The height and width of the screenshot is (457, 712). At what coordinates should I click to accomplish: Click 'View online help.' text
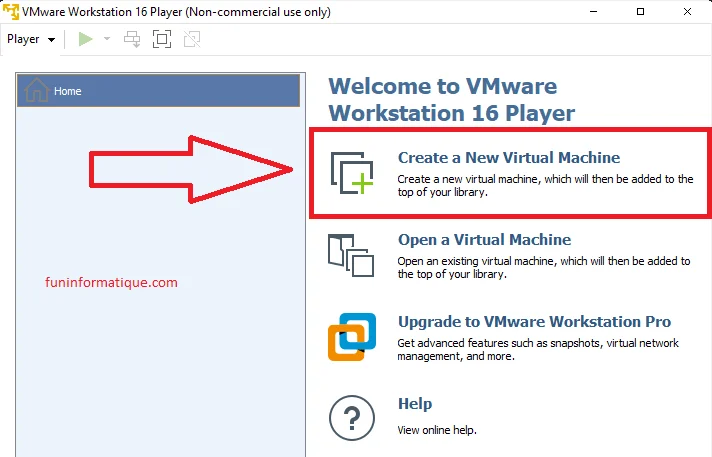coord(437,430)
